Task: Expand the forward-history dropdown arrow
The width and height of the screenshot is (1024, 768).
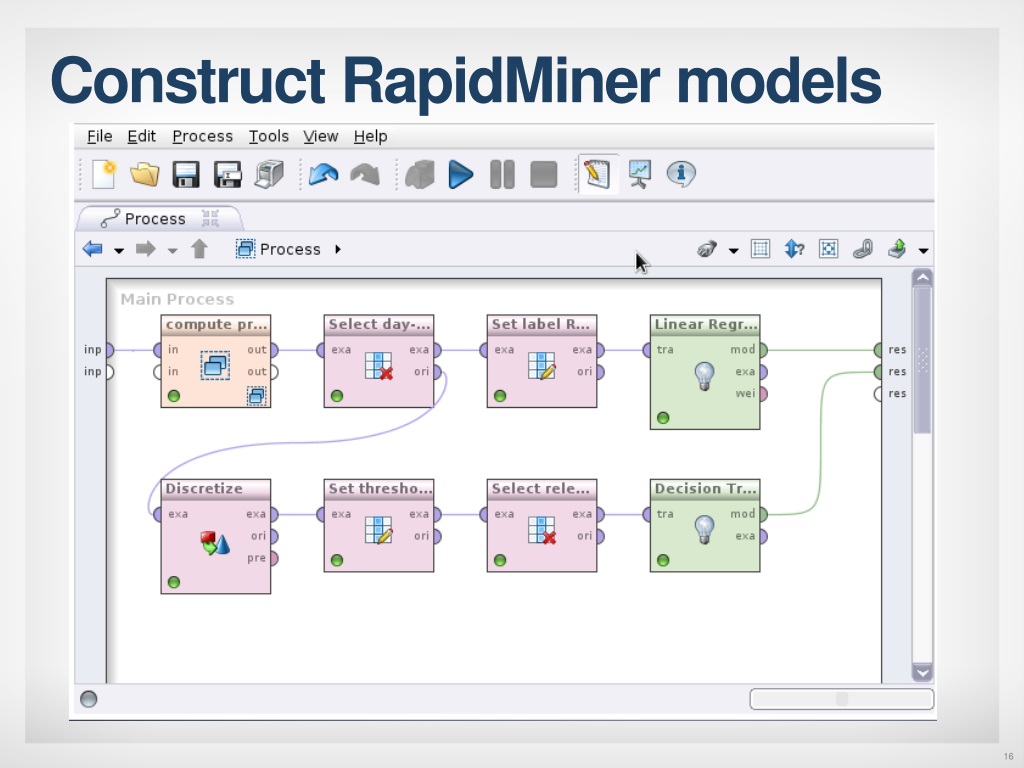Action: 172,251
